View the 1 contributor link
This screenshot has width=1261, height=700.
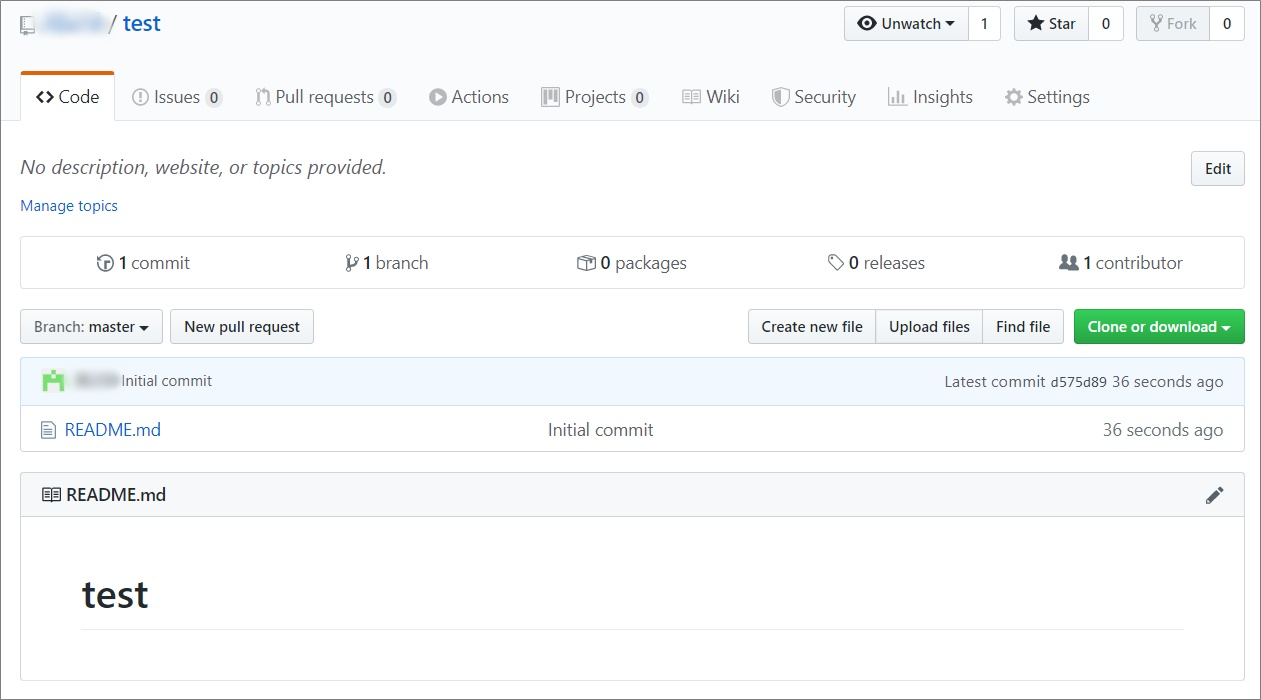(1120, 263)
